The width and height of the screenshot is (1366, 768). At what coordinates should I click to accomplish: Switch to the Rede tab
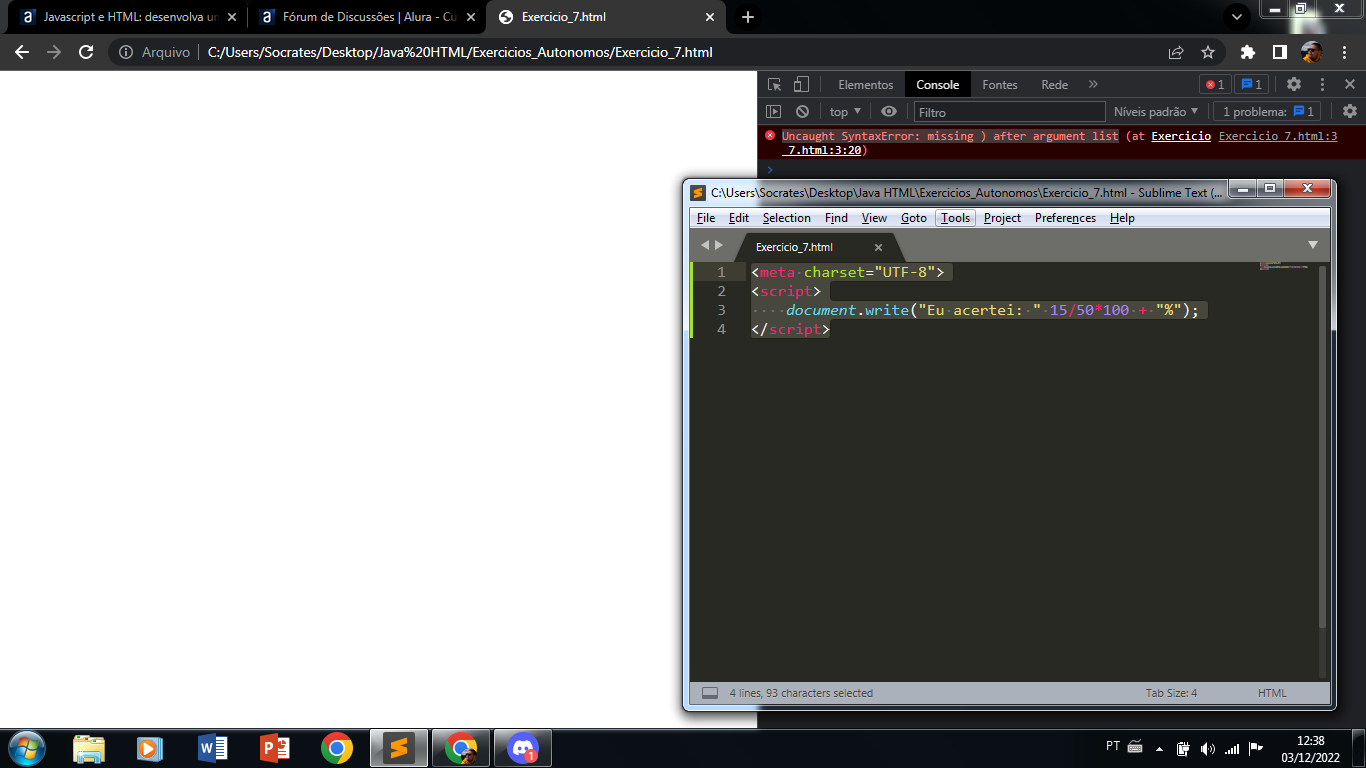[1055, 85]
